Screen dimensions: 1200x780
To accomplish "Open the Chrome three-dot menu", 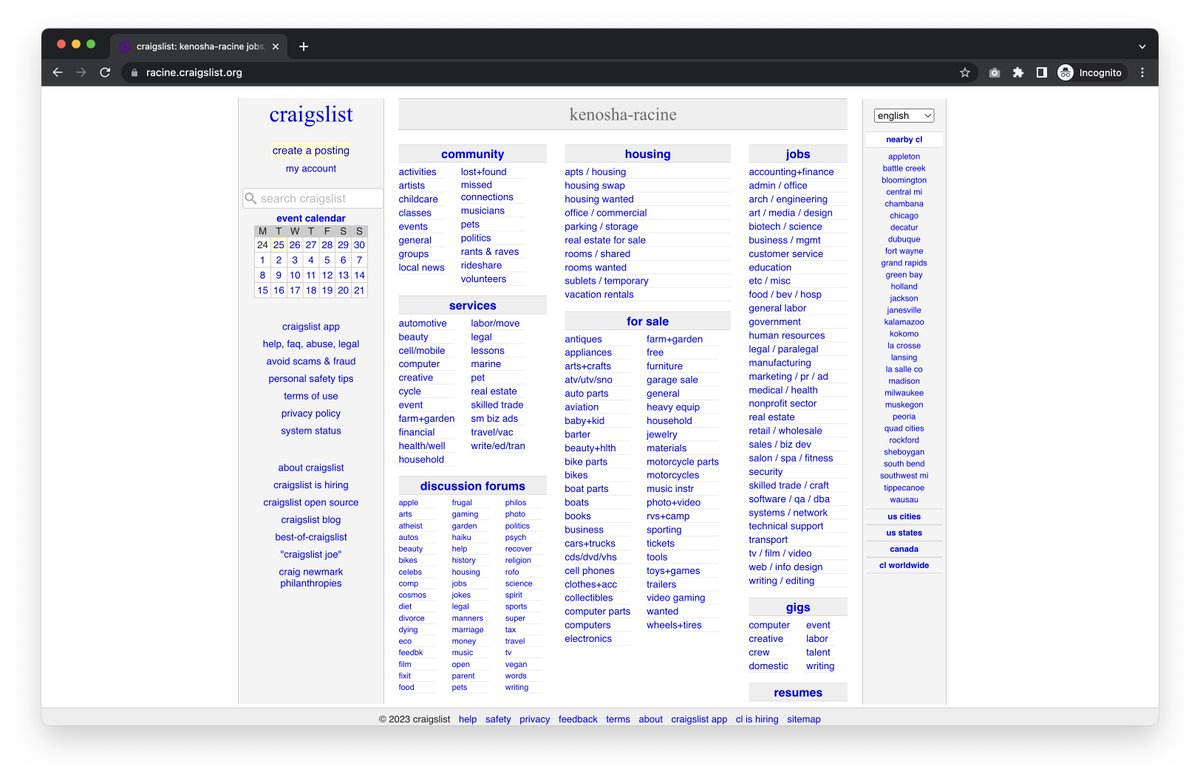I will click(1142, 72).
